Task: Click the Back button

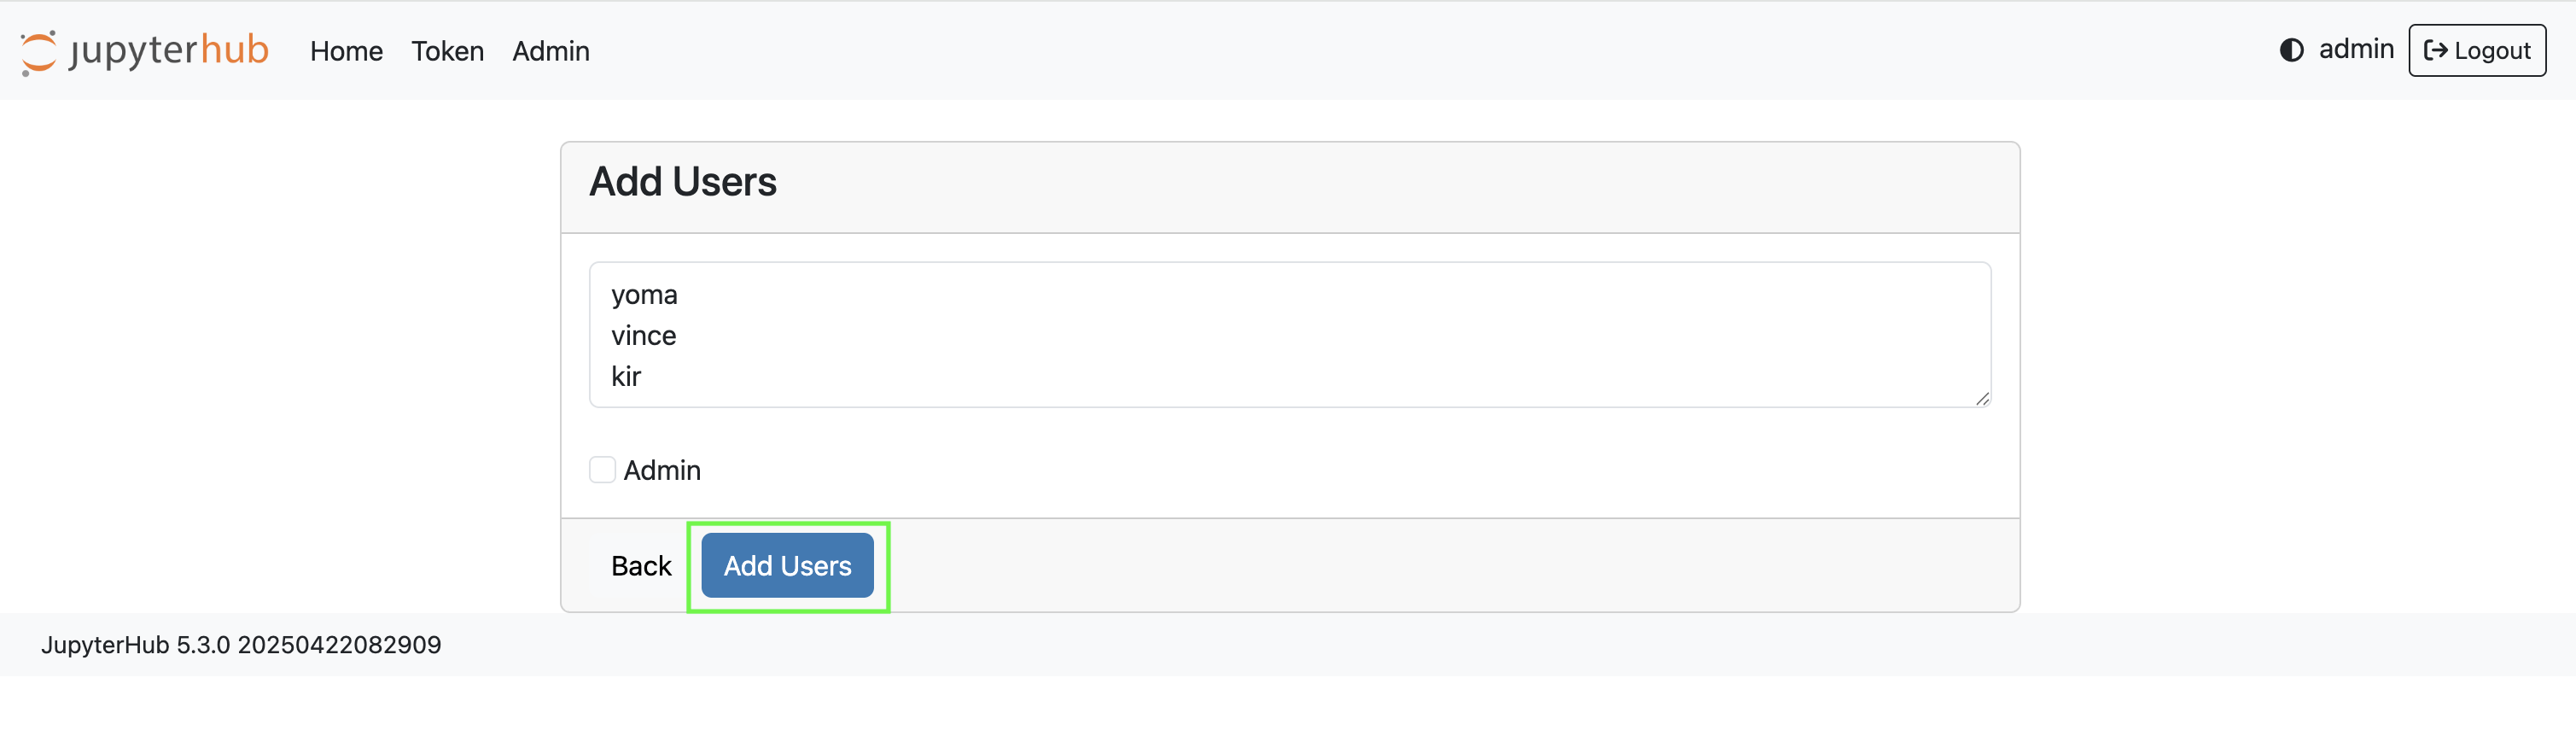Action: (641, 565)
